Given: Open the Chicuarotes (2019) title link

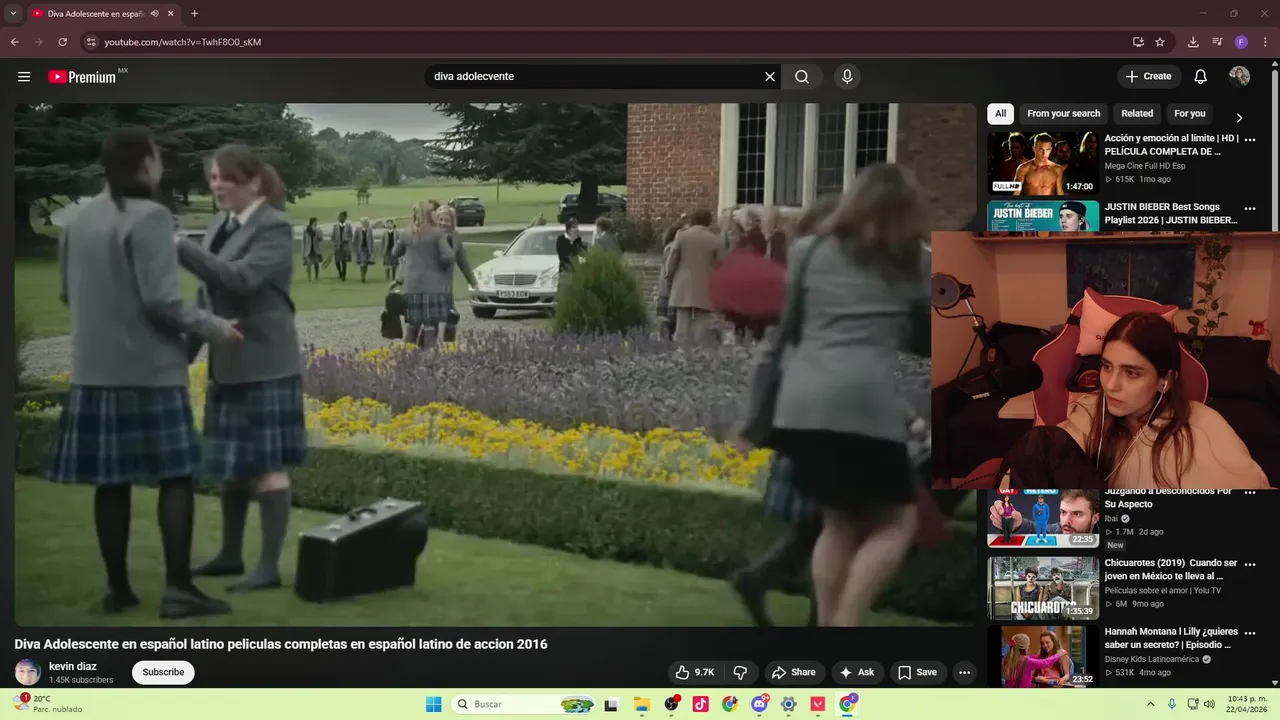Looking at the screenshot, I should pos(1171,570).
